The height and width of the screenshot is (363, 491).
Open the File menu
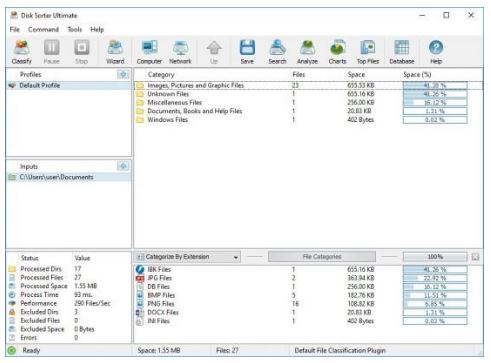pos(15,29)
